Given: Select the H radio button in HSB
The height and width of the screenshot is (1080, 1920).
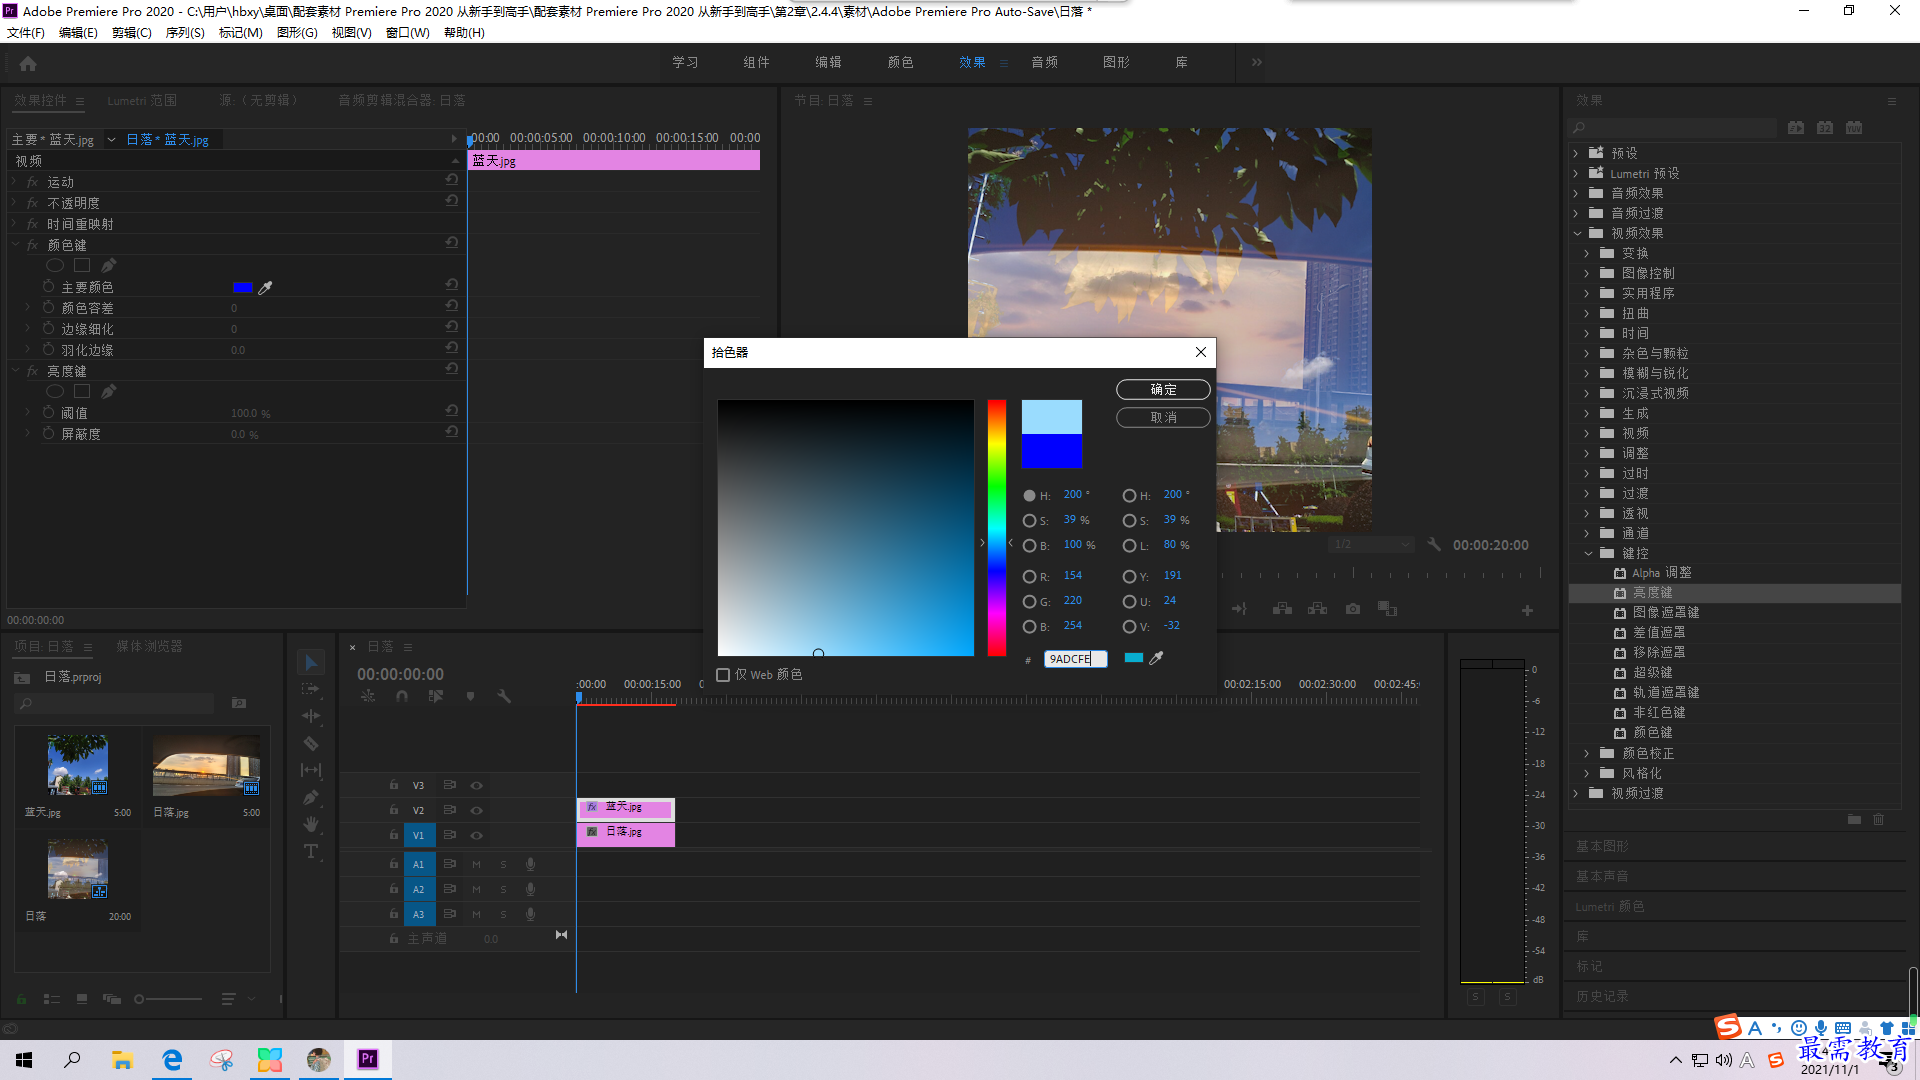Looking at the screenshot, I should pos(1029,495).
